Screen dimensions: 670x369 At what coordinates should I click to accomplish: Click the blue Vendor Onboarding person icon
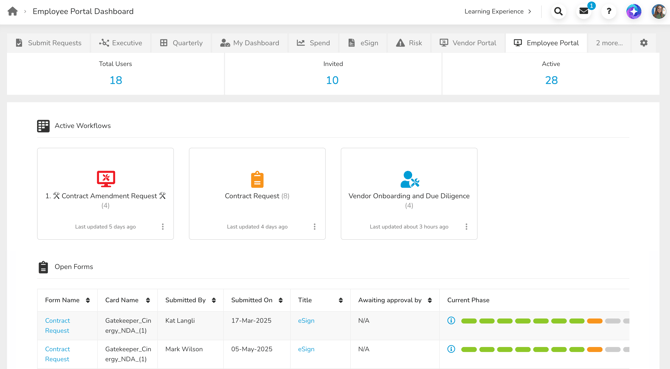[x=409, y=179]
